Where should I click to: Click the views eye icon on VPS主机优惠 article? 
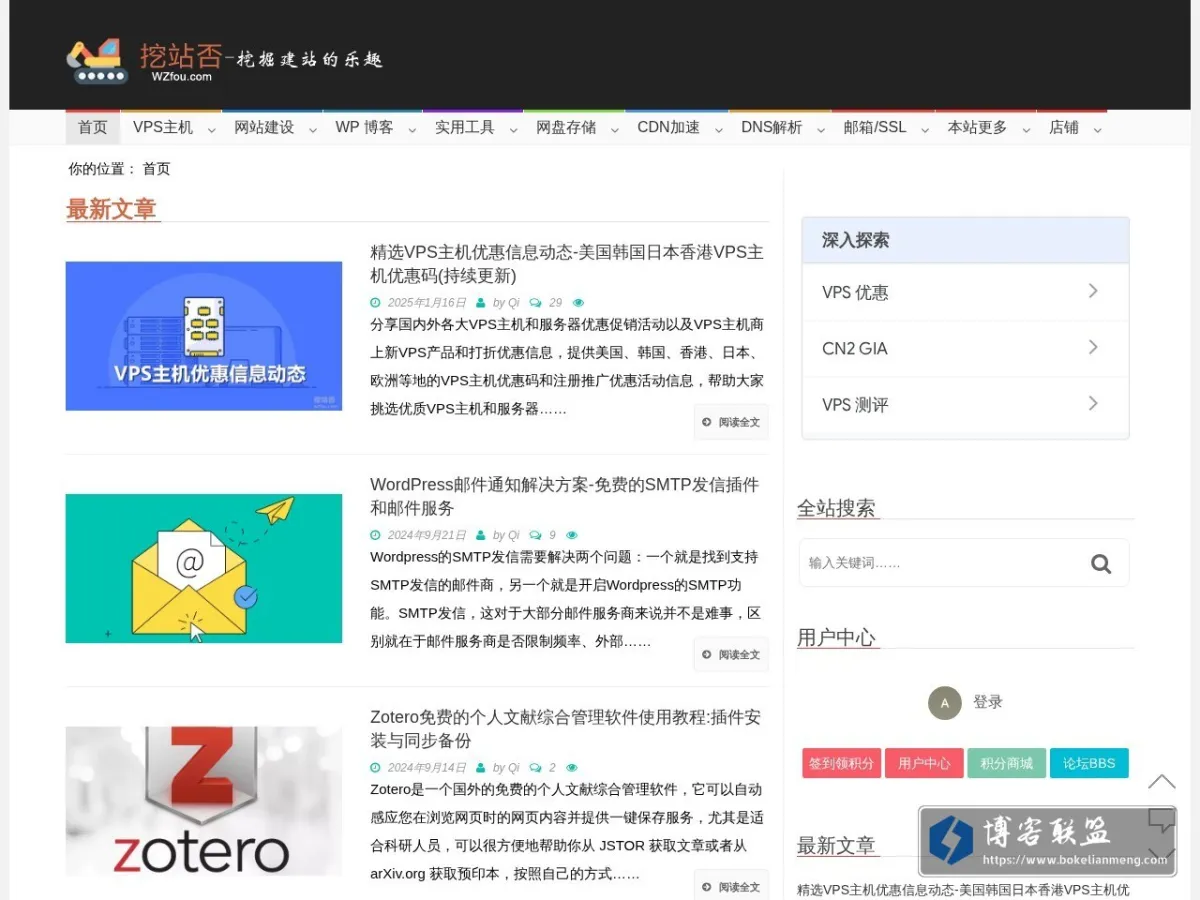(578, 303)
